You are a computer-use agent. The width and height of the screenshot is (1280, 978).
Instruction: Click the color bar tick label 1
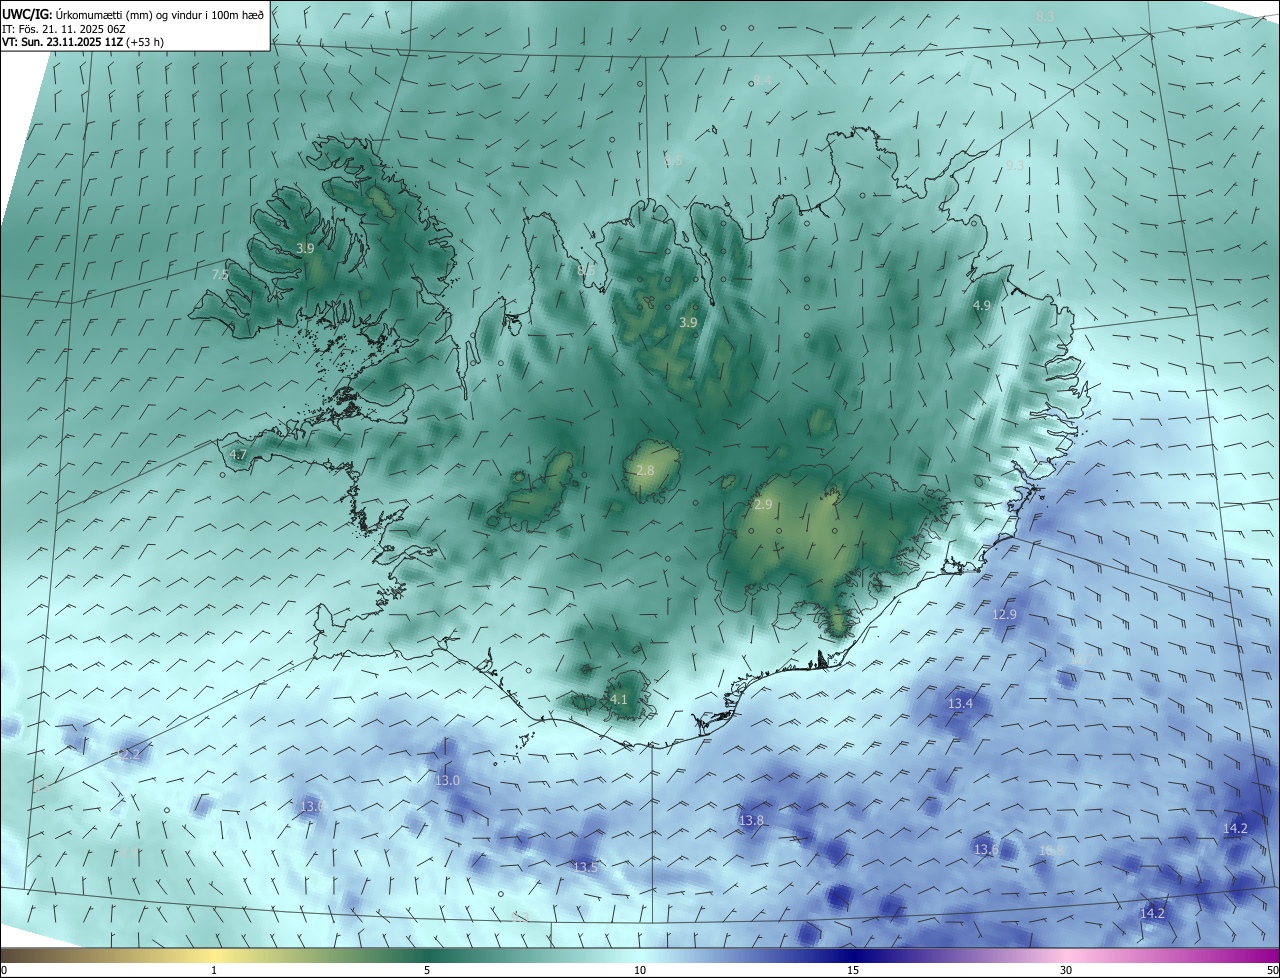[214, 970]
